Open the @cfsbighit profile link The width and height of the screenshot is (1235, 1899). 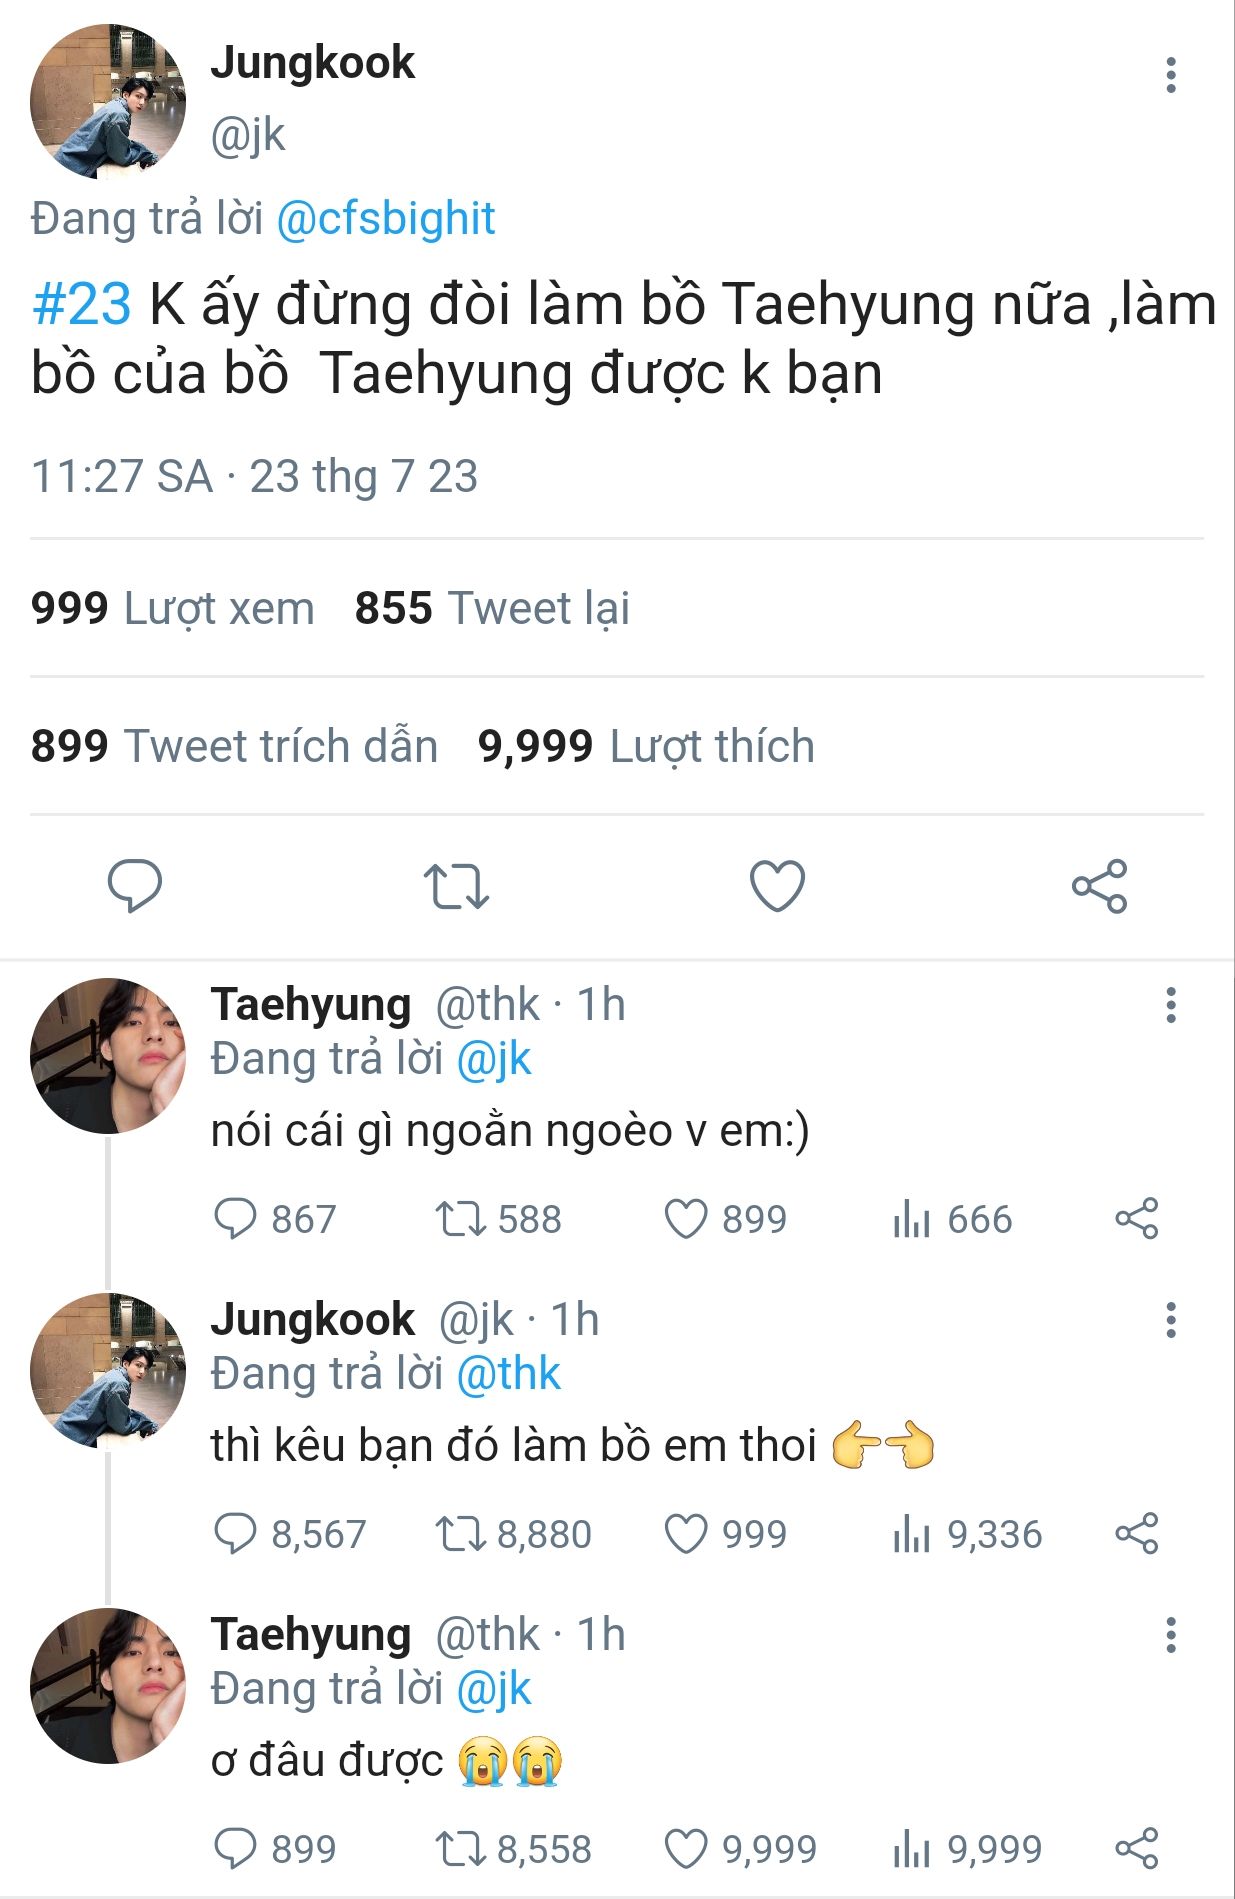(x=385, y=219)
